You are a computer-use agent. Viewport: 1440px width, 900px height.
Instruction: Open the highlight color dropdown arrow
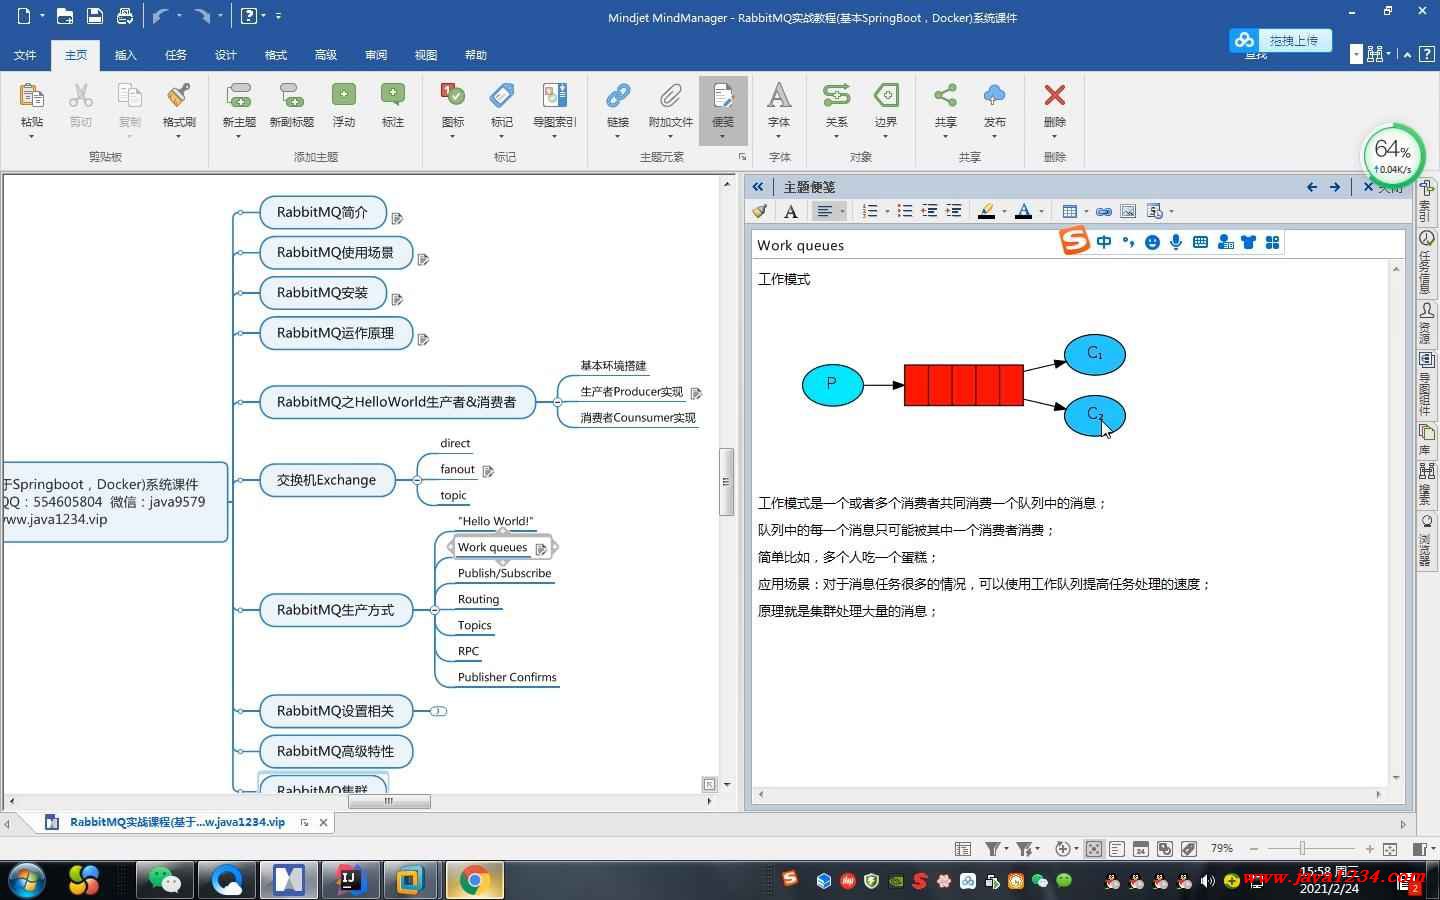pos(1003,211)
